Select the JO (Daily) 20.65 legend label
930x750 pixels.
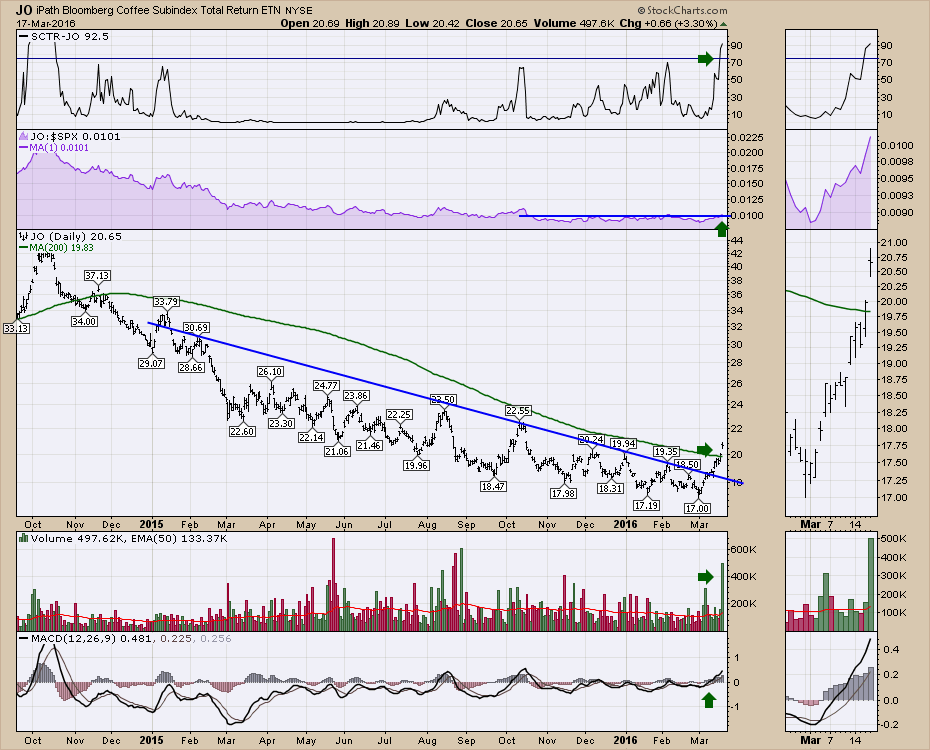point(77,237)
